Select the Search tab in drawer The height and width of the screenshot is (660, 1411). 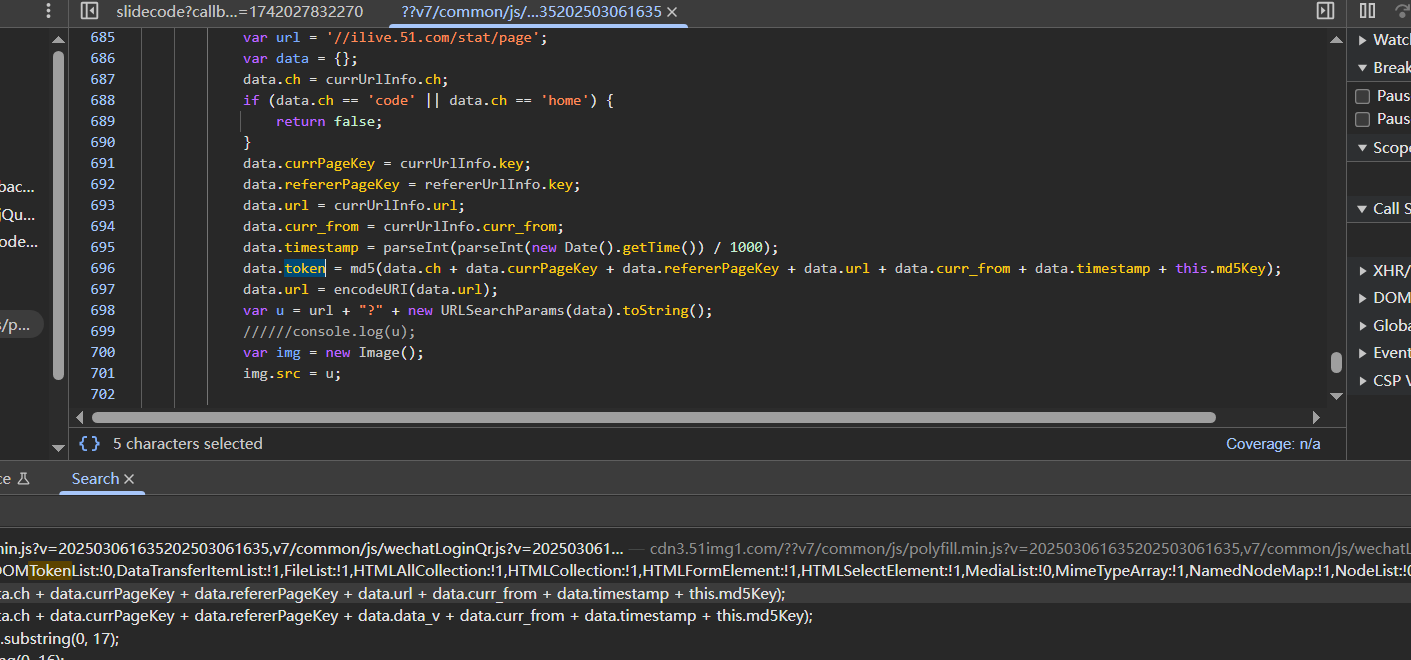pos(95,479)
